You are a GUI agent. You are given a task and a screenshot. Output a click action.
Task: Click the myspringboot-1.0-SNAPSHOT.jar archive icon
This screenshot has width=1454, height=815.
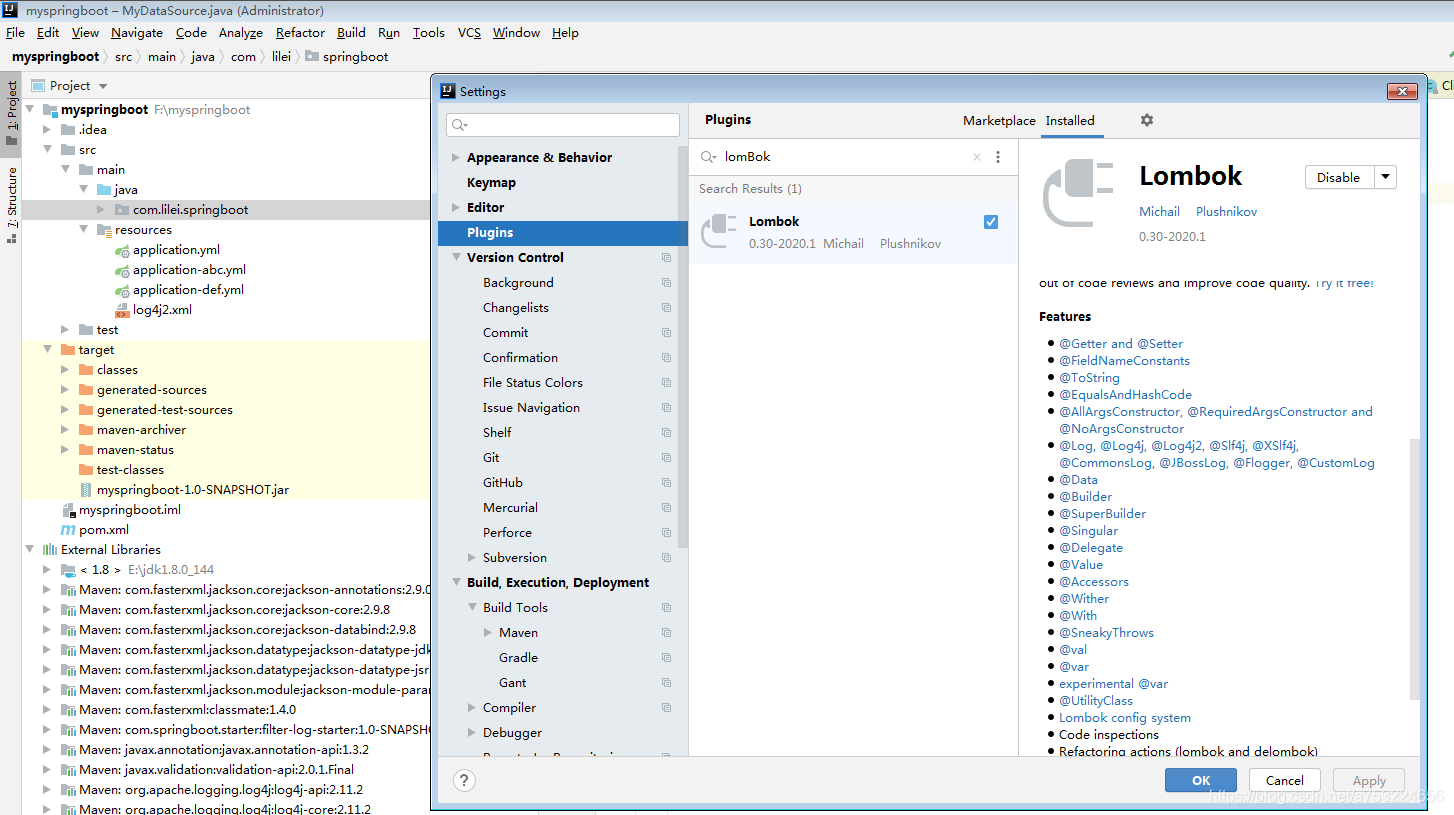pyautogui.click(x=86, y=490)
